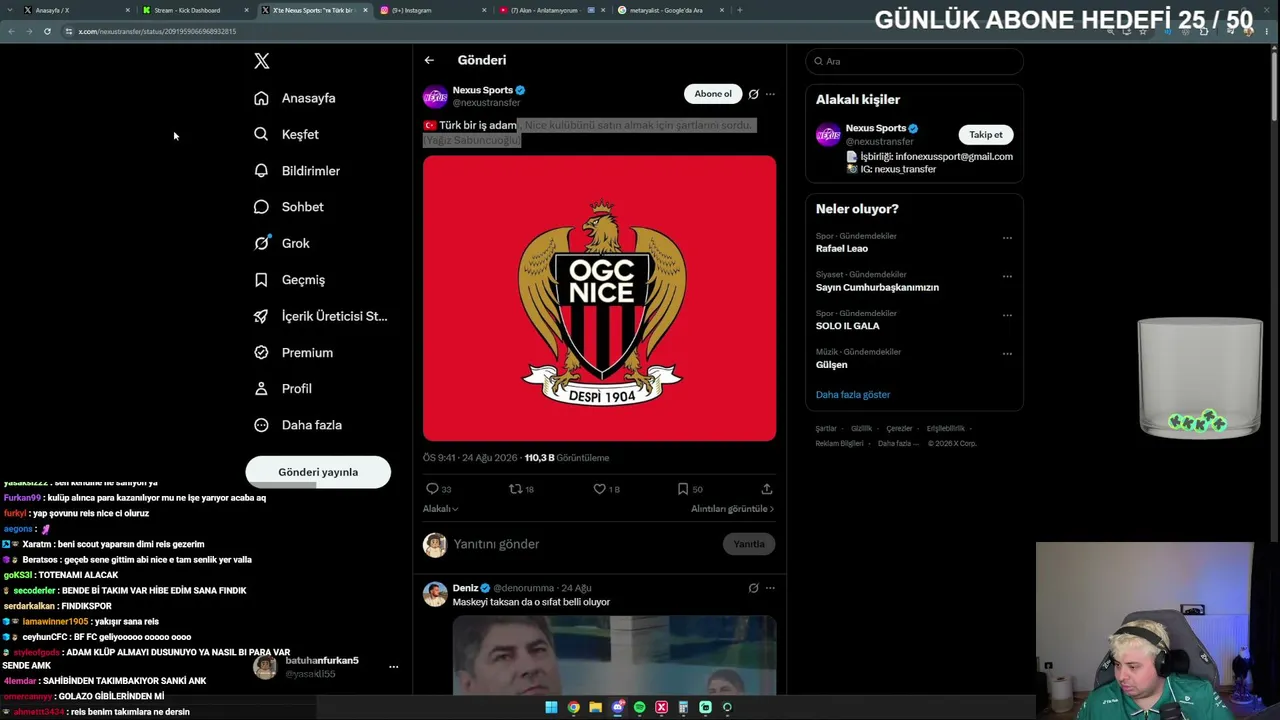Open Calculator from the taskbar
The image size is (1280, 720).
[x=683, y=708]
